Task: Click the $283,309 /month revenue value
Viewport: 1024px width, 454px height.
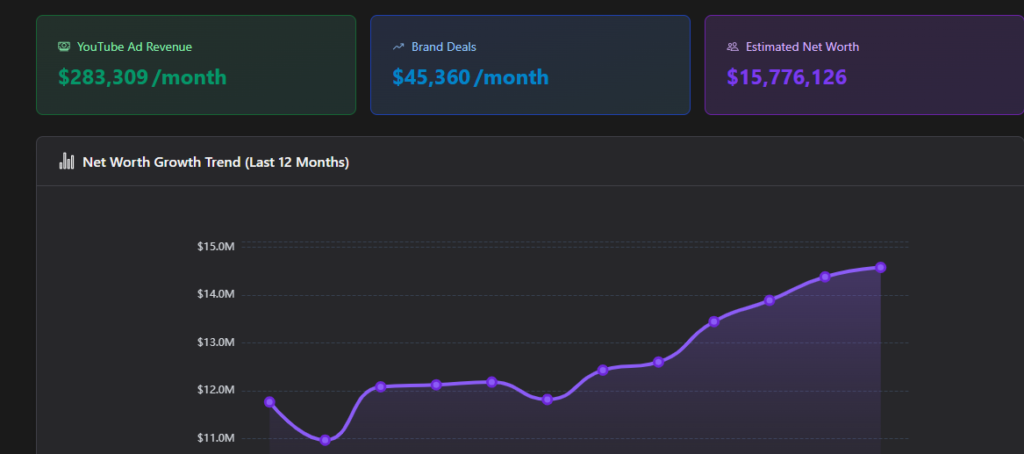Action: [x=142, y=77]
